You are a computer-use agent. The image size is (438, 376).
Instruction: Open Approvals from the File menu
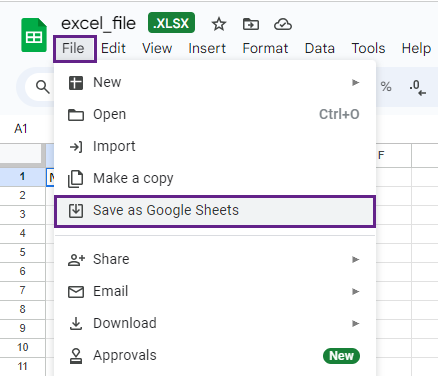pyautogui.click(x=215, y=355)
